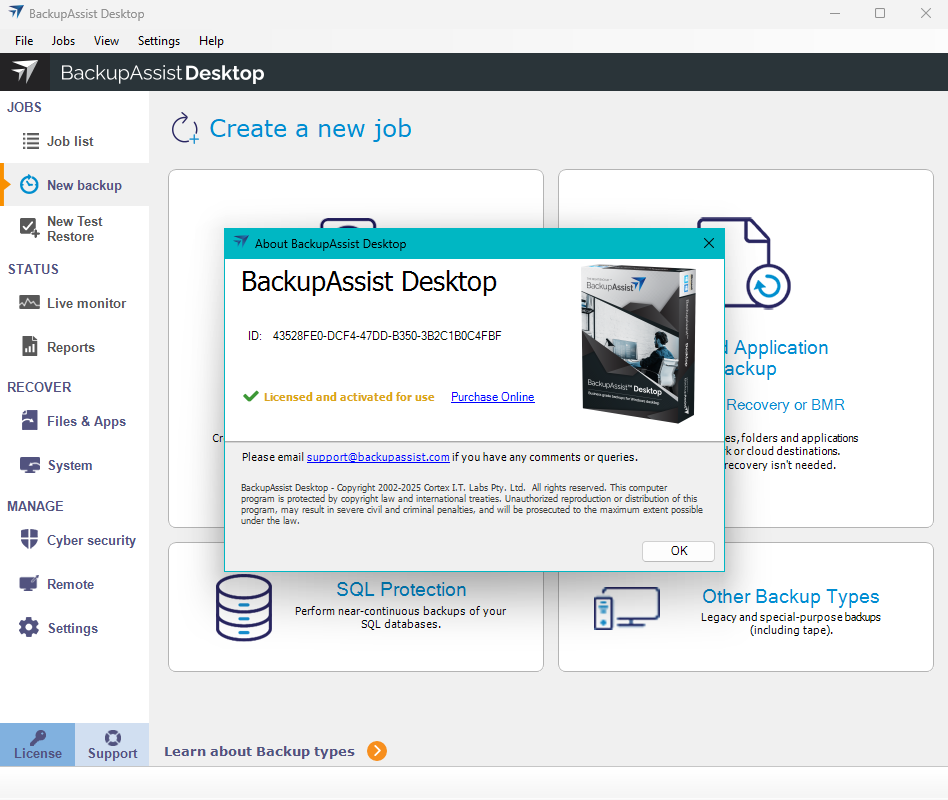948x800 pixels.
Task: Click the Cyber security label
Action: coord(91,540)
